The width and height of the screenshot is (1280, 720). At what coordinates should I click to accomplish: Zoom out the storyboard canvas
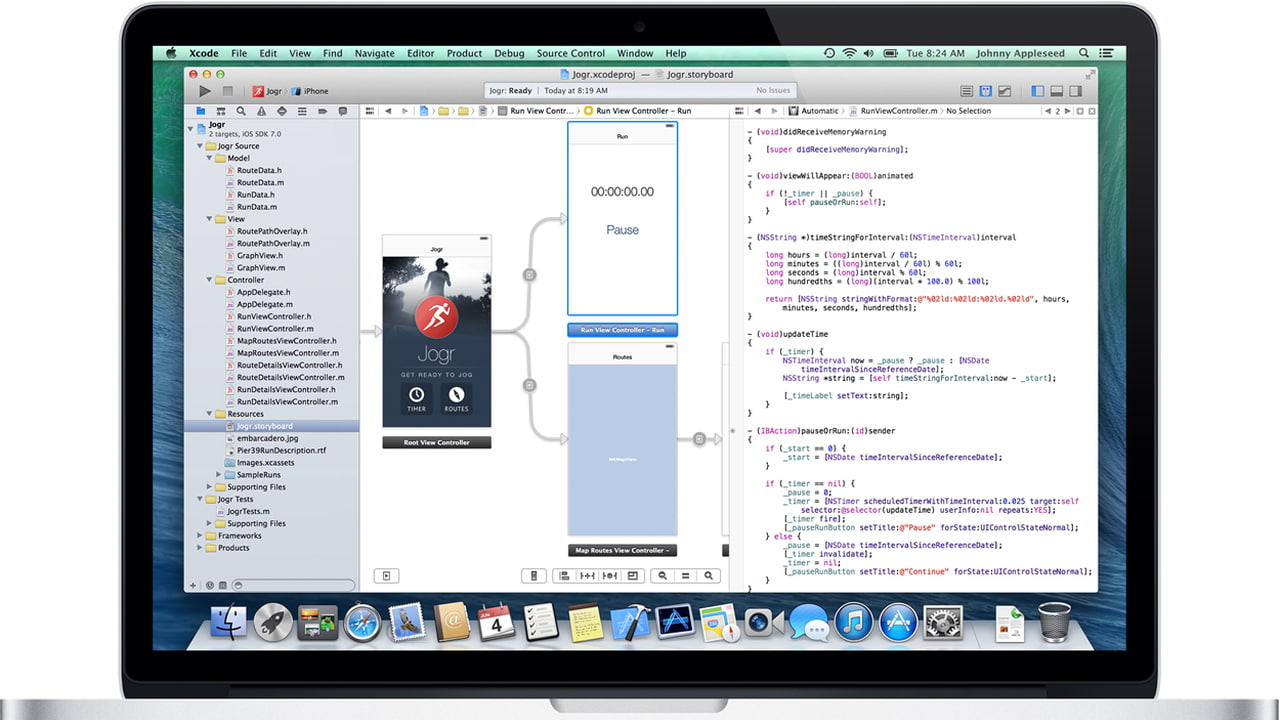point(663,576)
